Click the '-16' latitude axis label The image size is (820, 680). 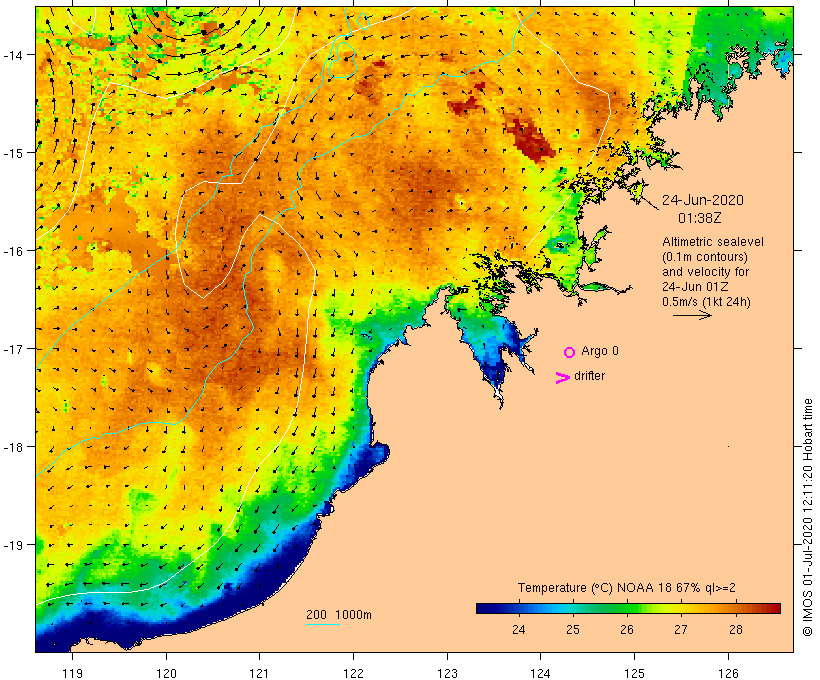pos(13,251)
